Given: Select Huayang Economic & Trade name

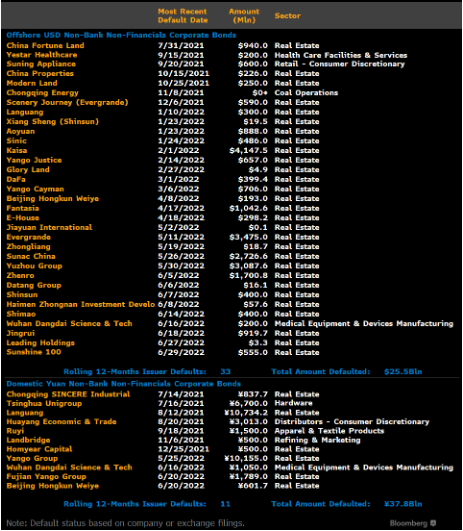Looking at the screenshot, I should (x=61, y=422).
